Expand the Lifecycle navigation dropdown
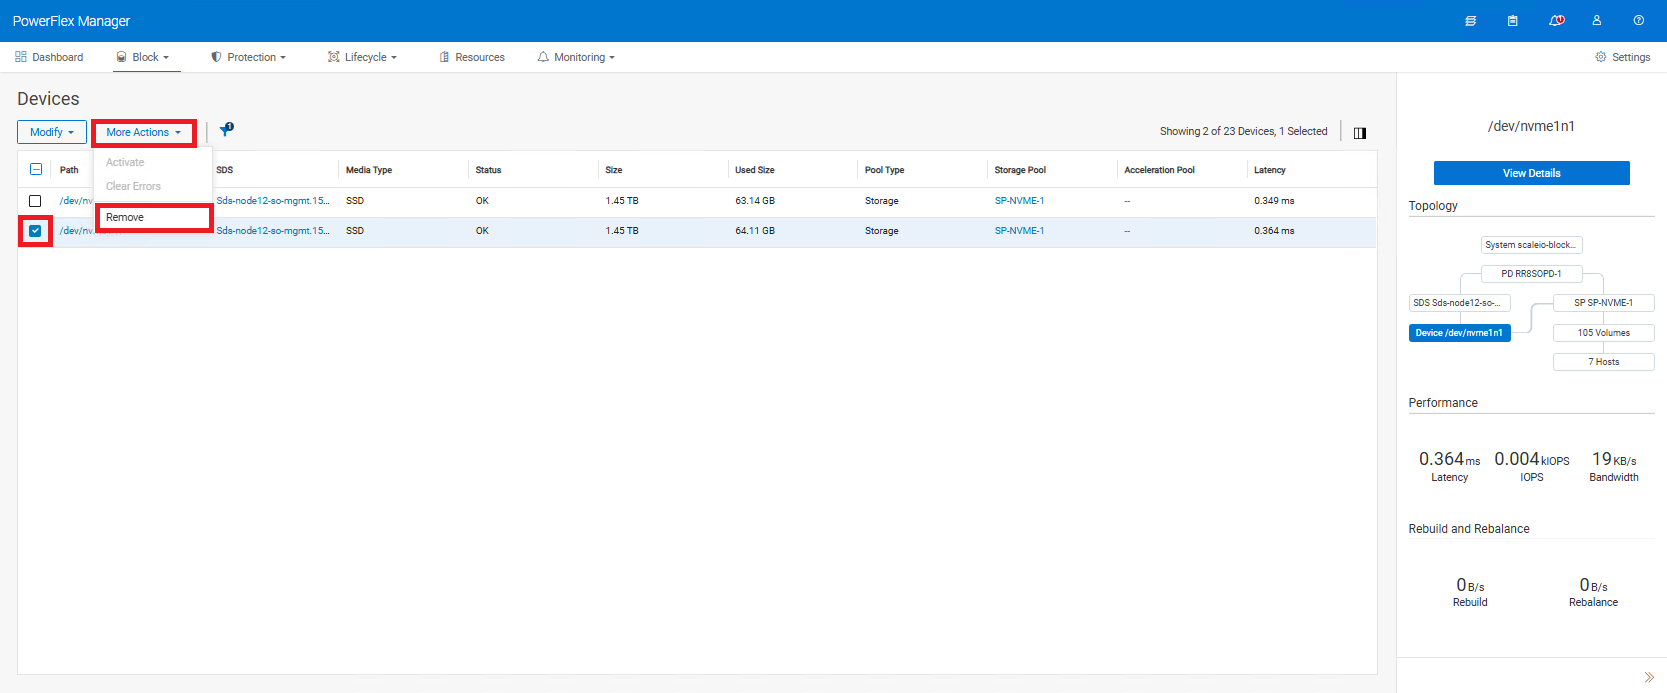 [x=364, y=57]
